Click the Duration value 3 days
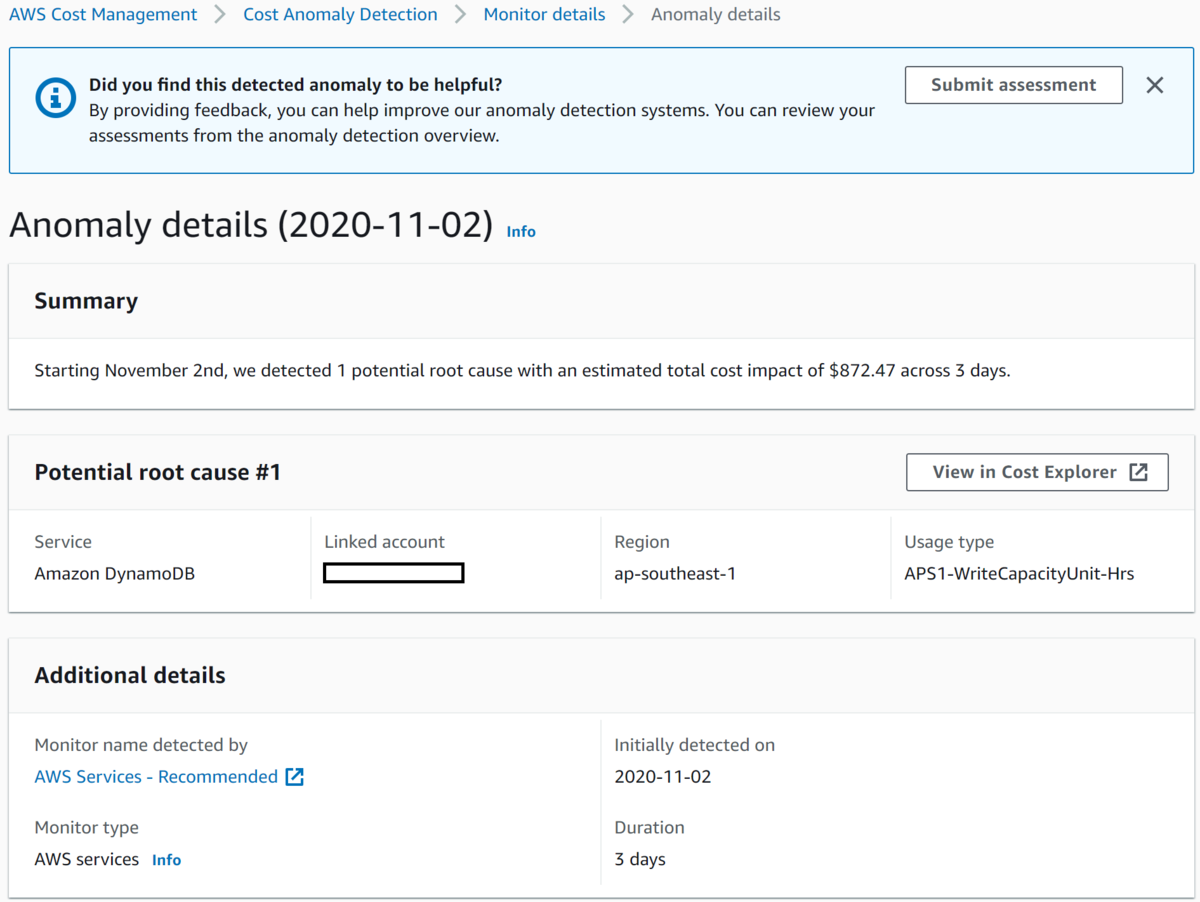The height and width of the screenshot is (902, 1200). coord(640,860)
